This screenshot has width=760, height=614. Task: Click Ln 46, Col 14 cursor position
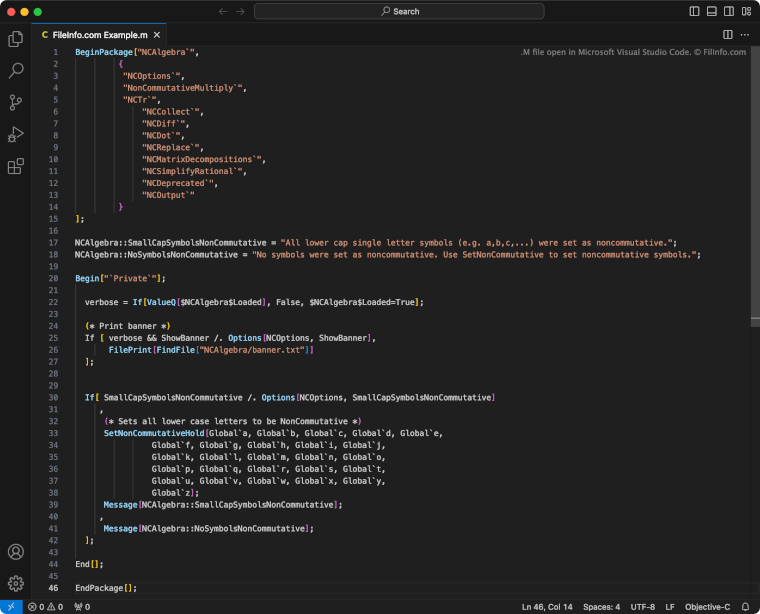click(x=548, y=607)
